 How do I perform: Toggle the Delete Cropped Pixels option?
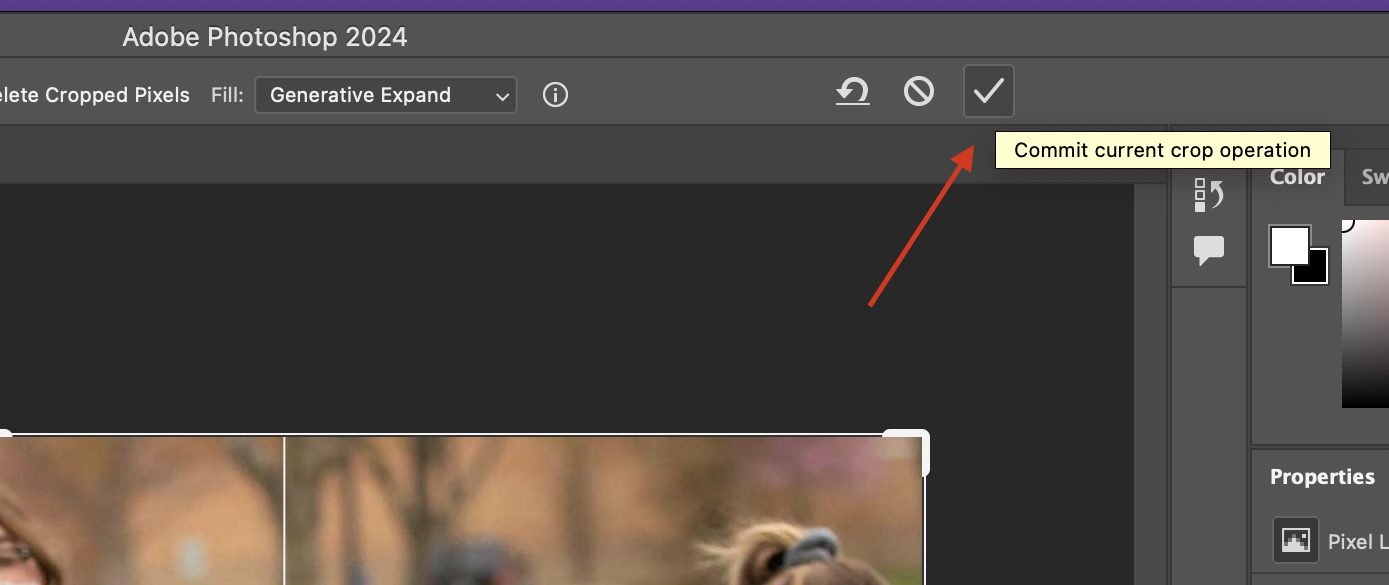tap(95, 95)
